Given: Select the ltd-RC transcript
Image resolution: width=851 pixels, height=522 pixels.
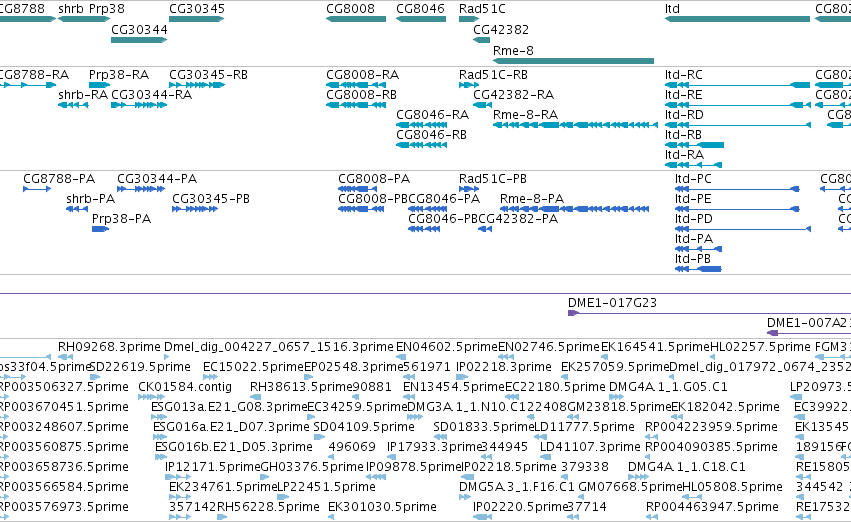Looking at the screenshot, I should click(738, 85).
